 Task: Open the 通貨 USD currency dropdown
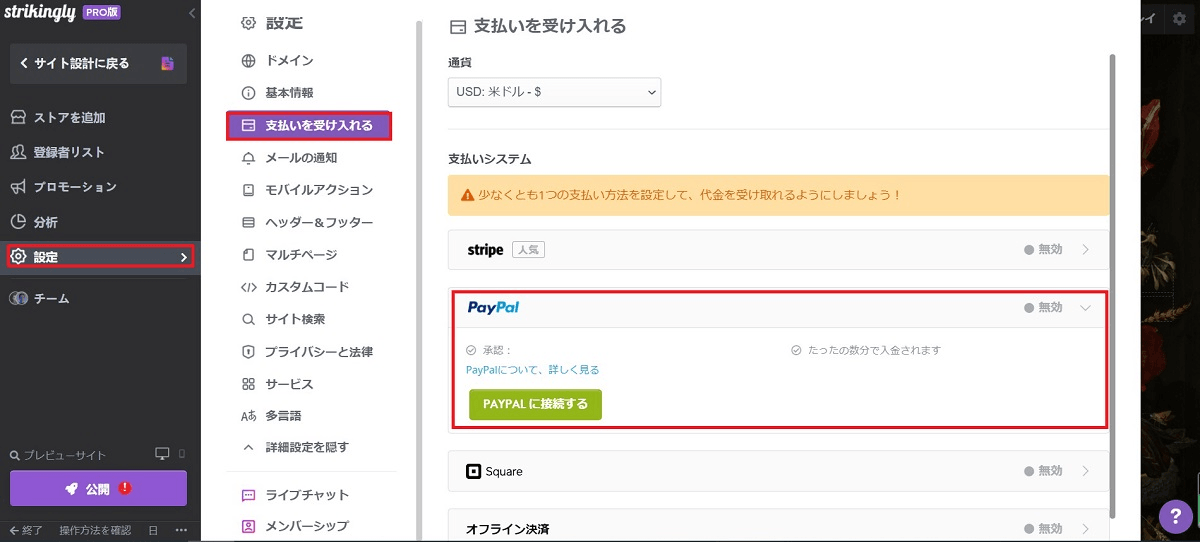tap(555, 92)
